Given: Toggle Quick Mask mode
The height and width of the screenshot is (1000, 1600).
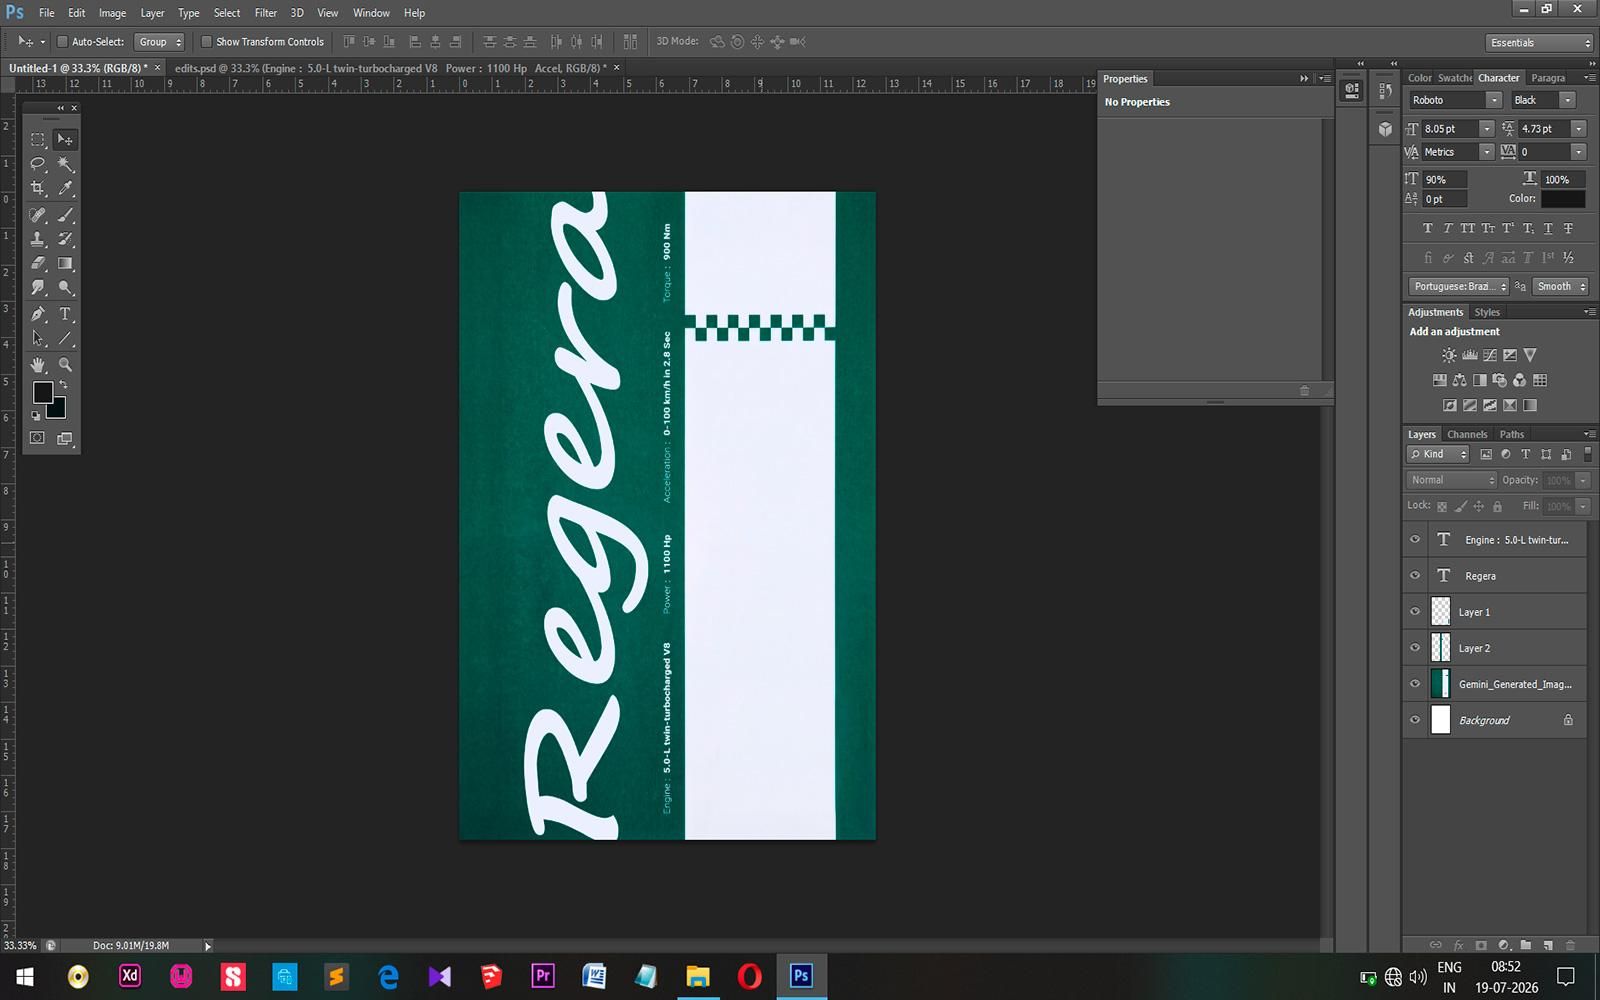Looking at the screenshot, I should tap(37, 438).
